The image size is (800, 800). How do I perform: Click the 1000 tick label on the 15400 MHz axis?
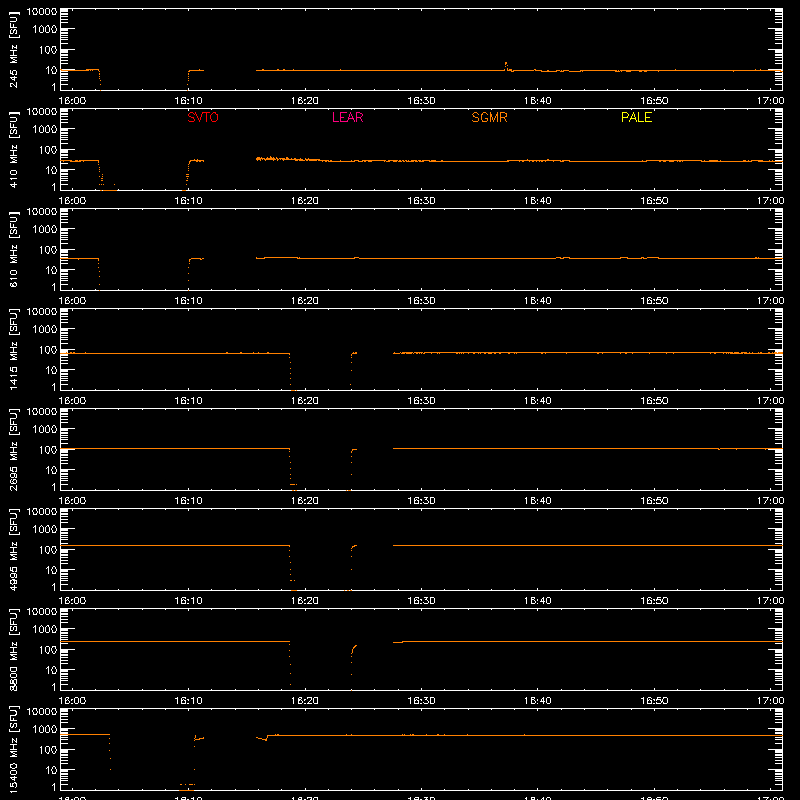pos(45,729)
